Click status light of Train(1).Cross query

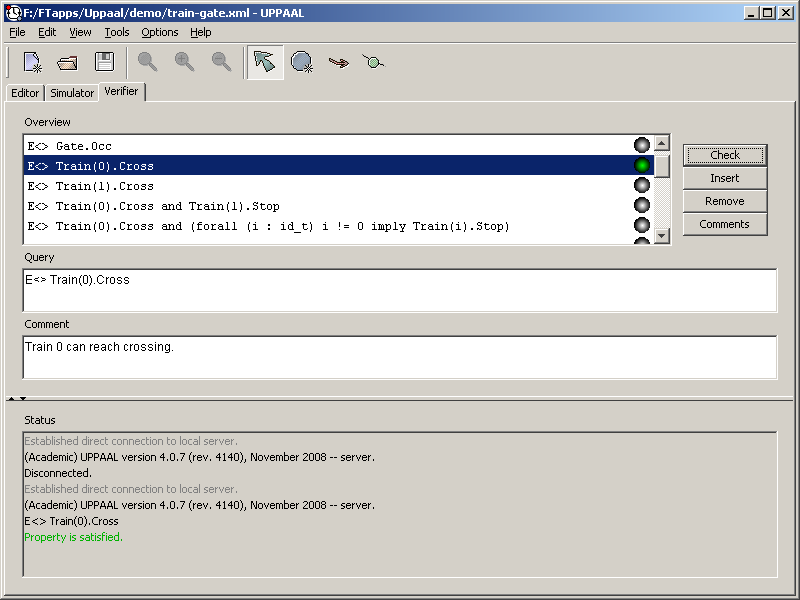pyautogui.click(x=642, y=185)
